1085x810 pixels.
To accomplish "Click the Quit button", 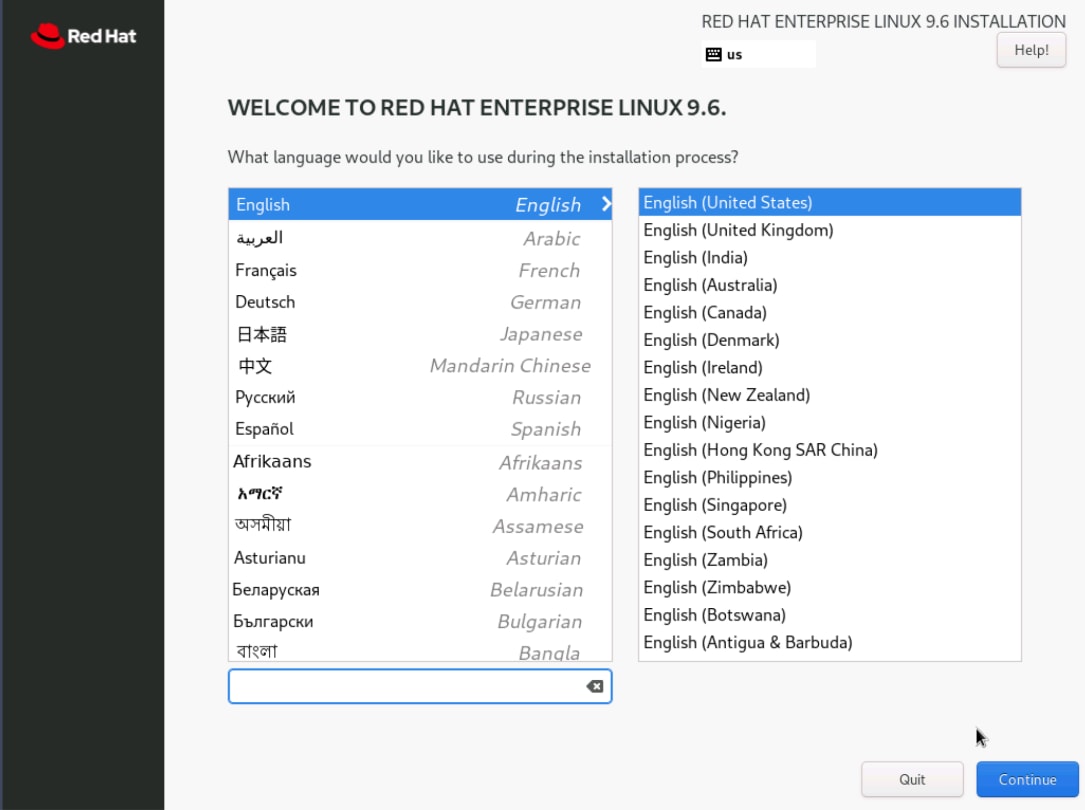I will [912, 780].
